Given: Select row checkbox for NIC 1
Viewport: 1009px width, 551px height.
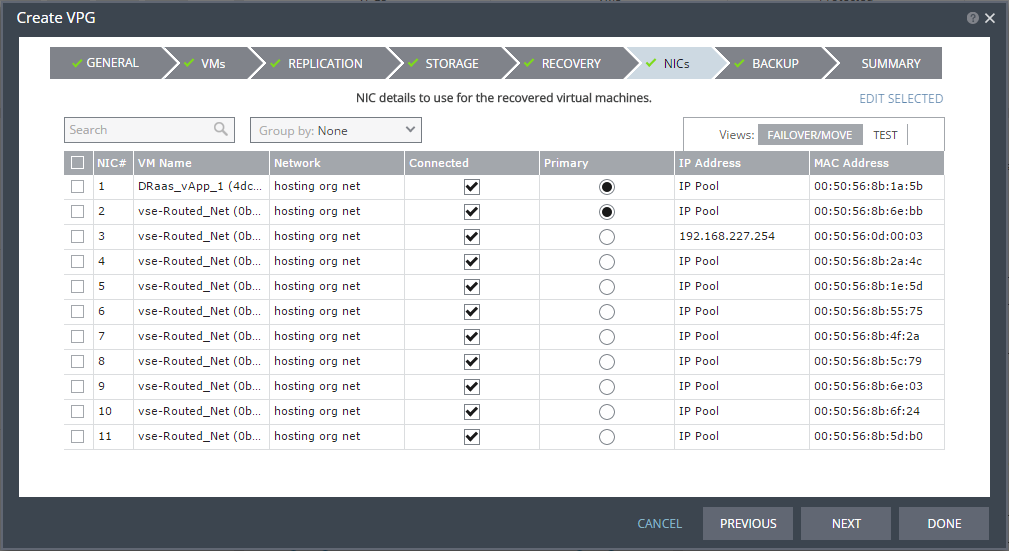Looking at the screenshot, I should pos(78,187).
